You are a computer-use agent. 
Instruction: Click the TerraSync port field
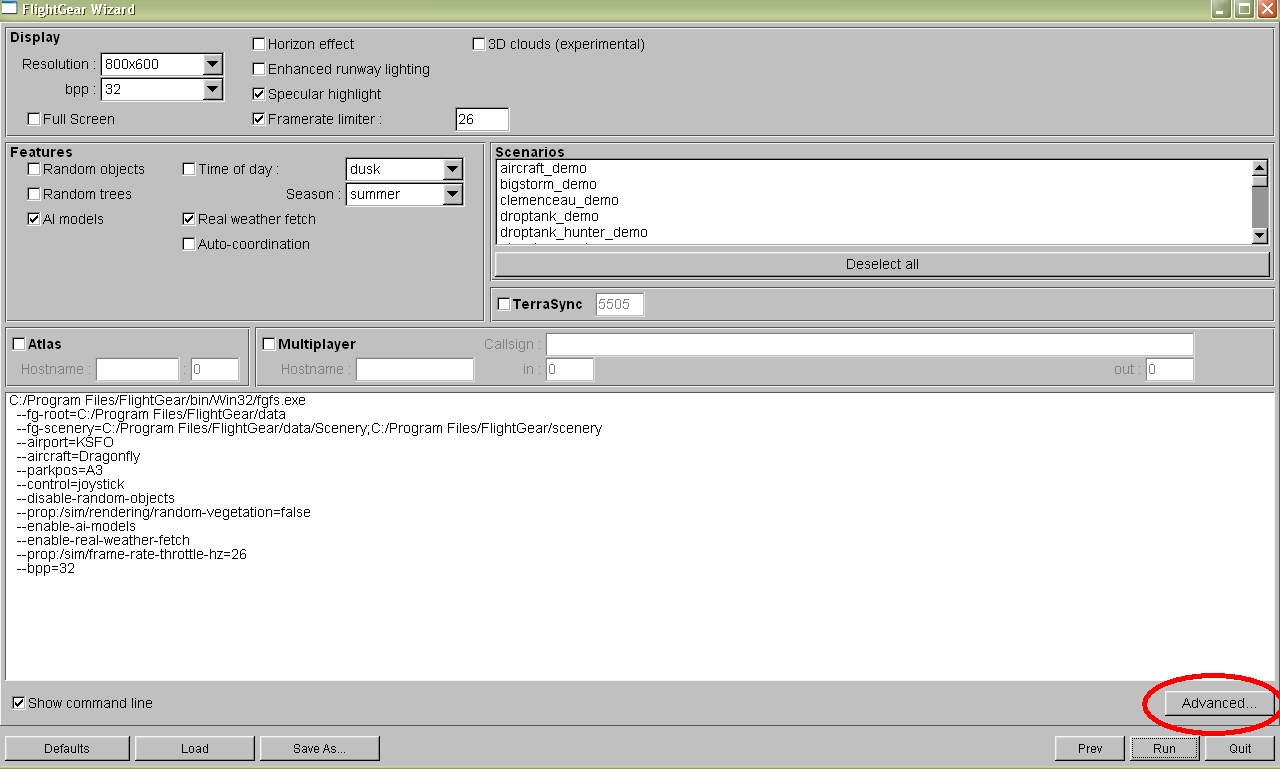pos(620,304)
